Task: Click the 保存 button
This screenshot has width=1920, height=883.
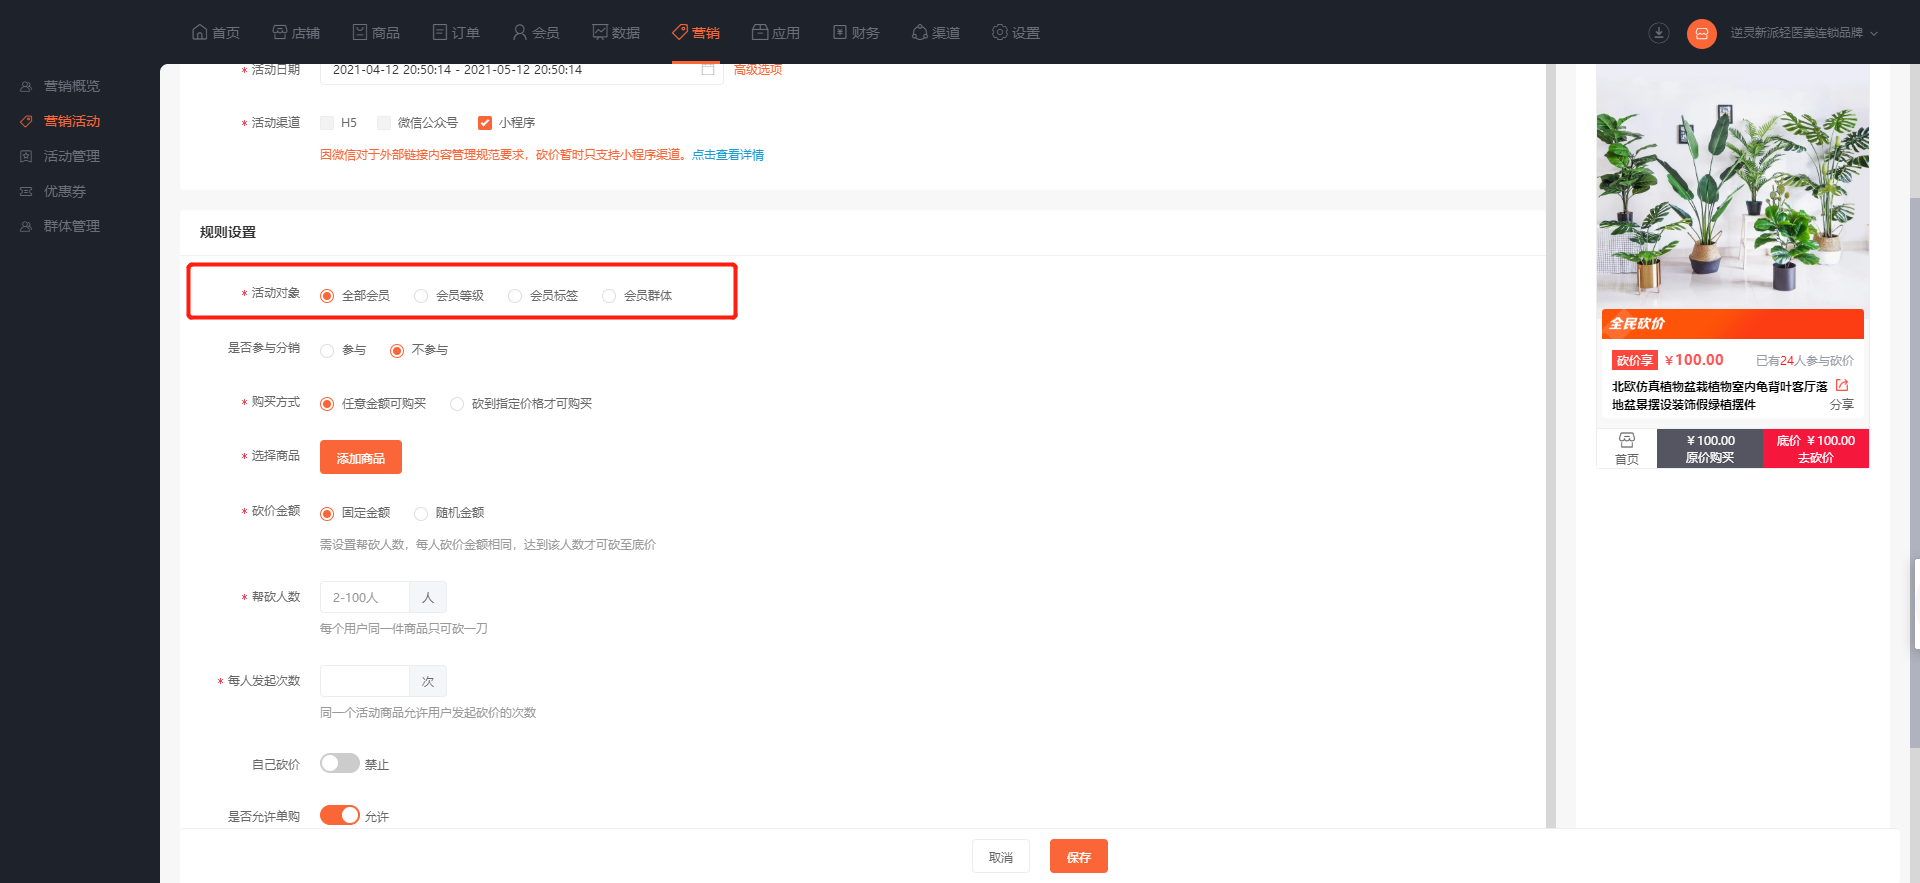Action: click(x=1079, y=856)
